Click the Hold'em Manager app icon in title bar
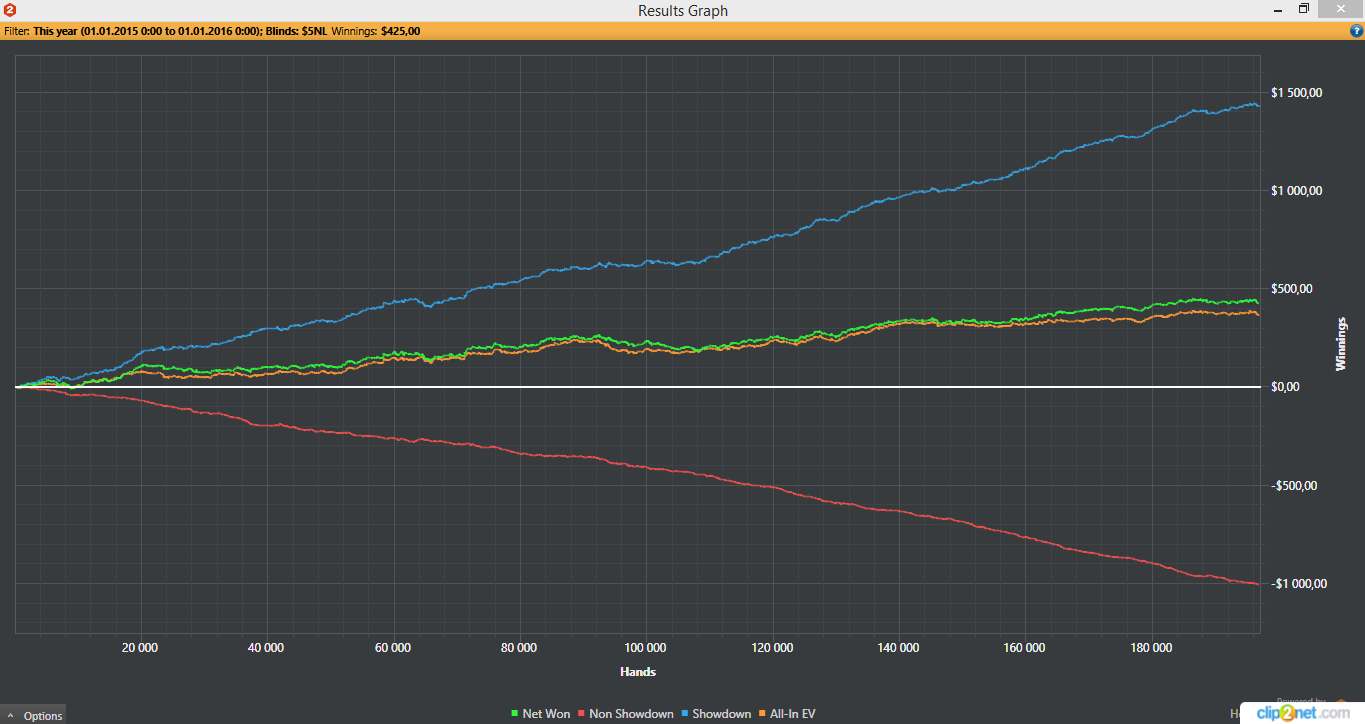Viewport: 1365px width, 724px height. pyautogui.click(x=10, y=10)
